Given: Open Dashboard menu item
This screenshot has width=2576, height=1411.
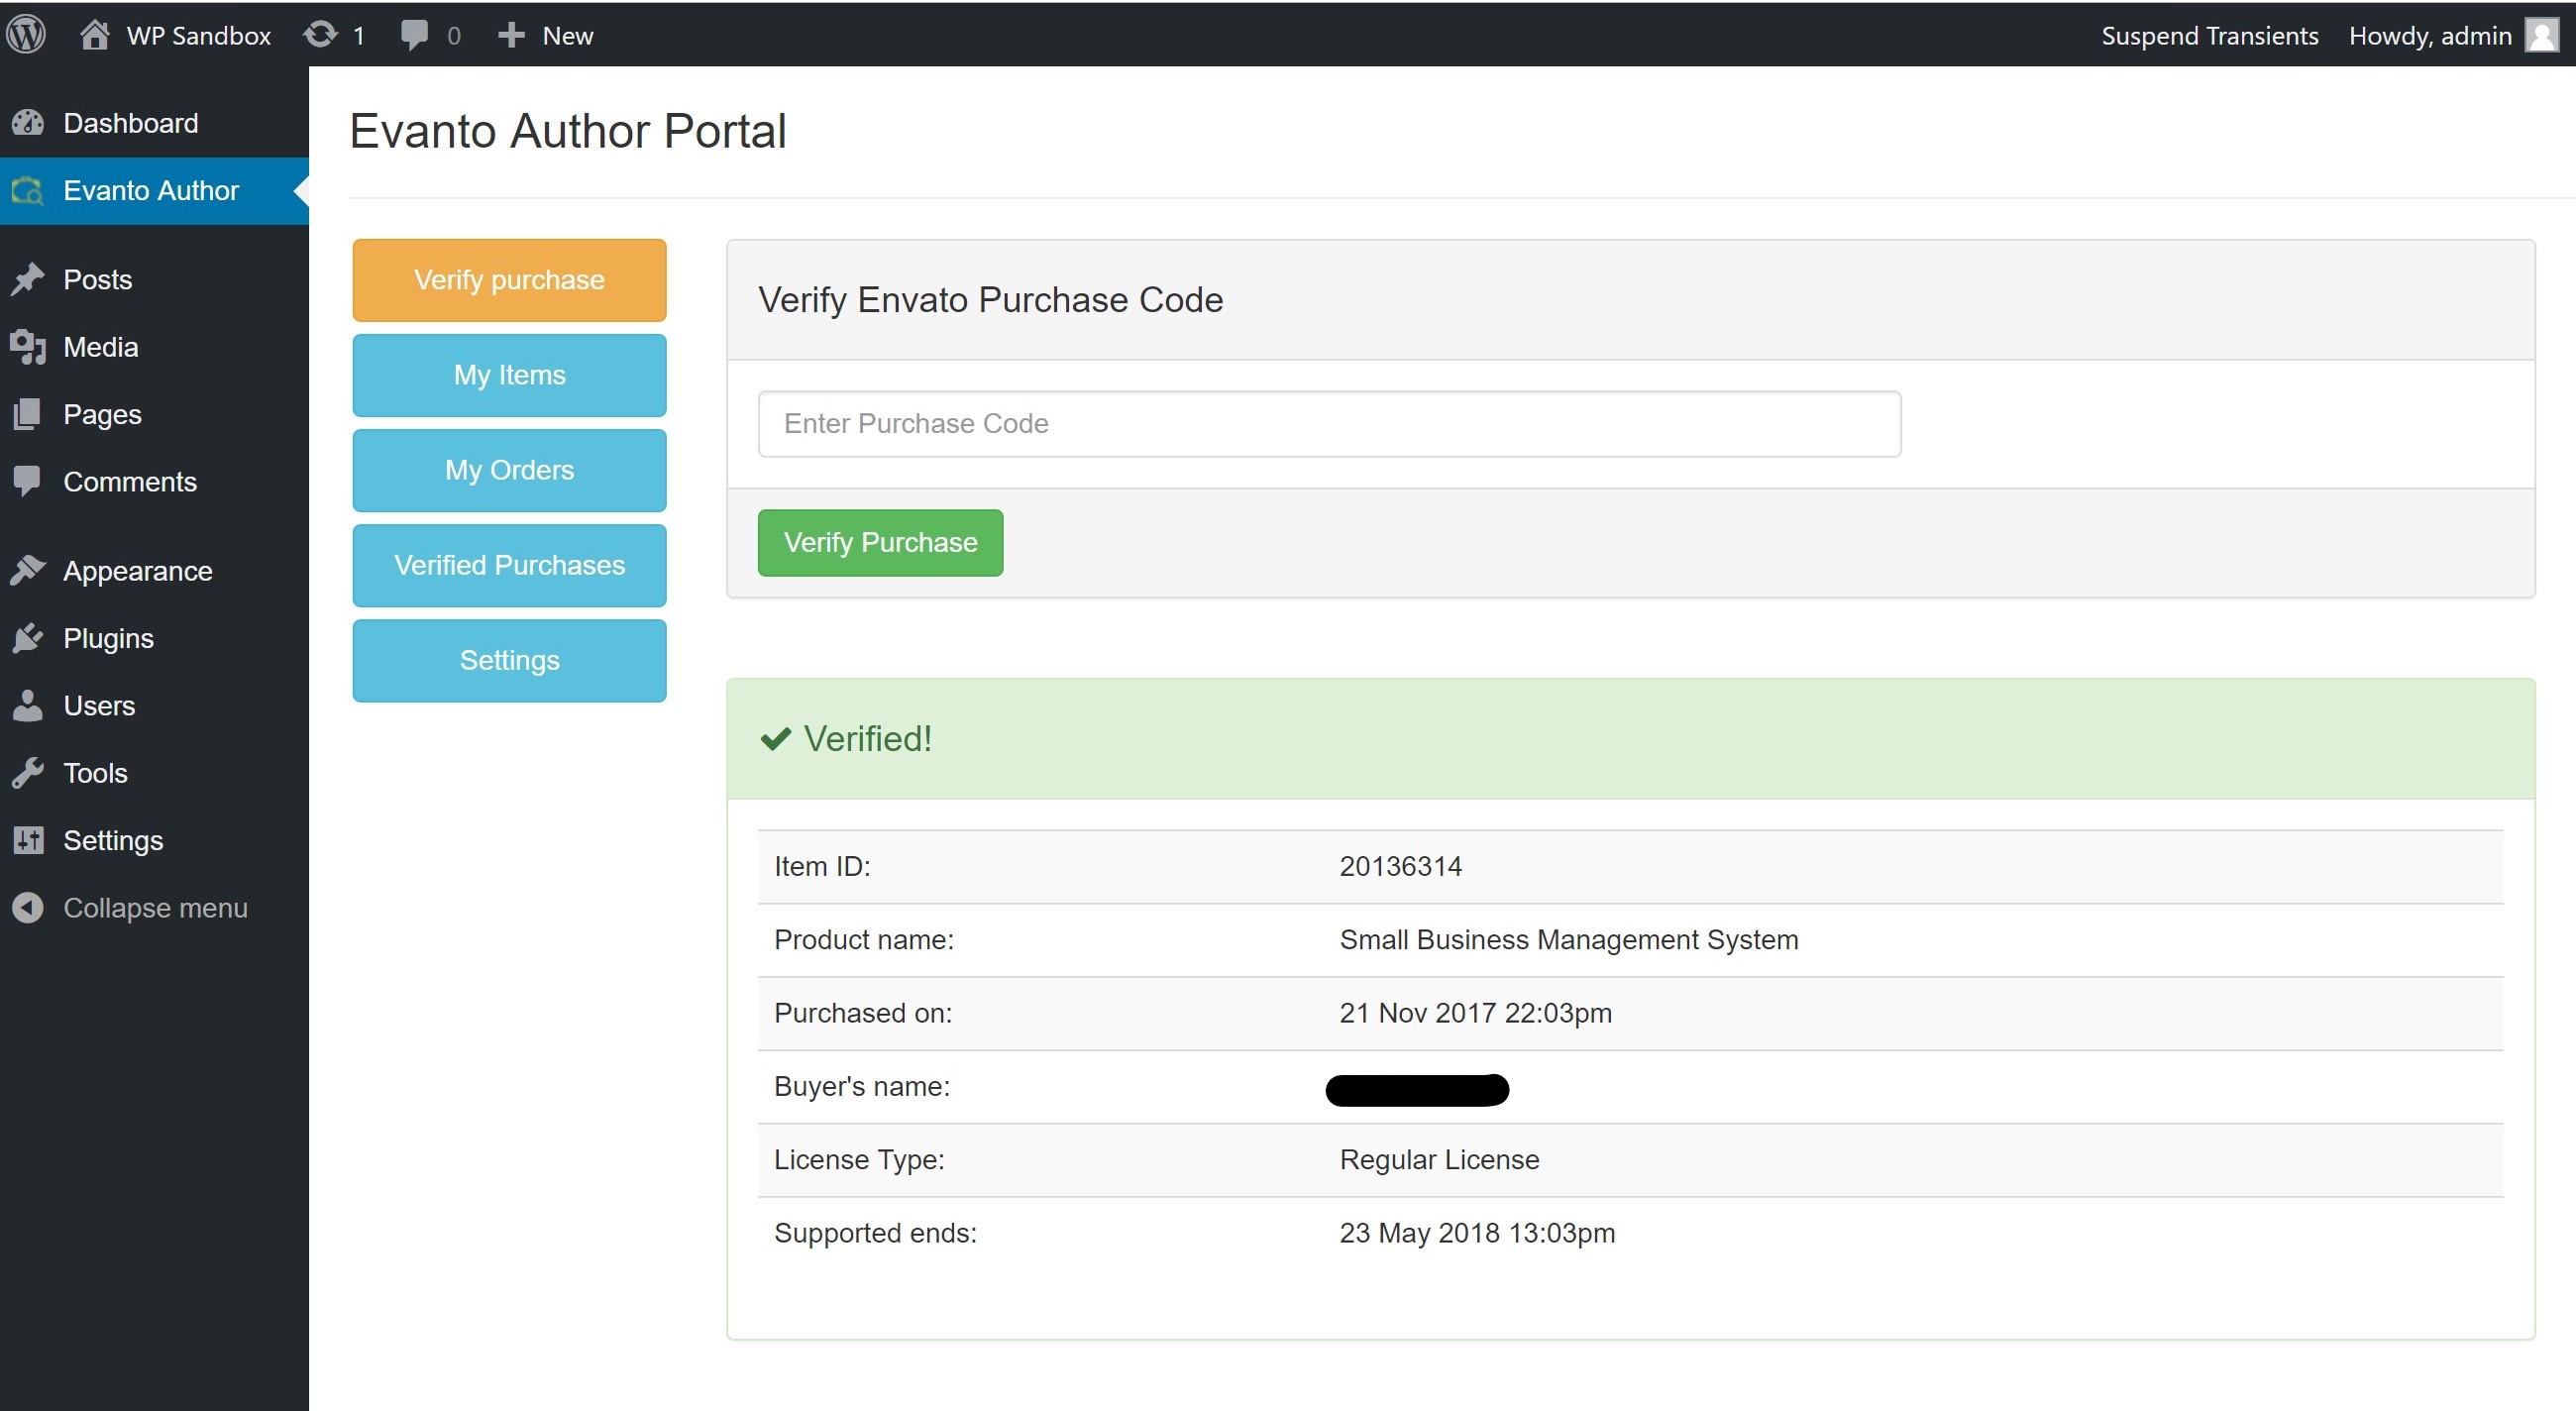Looking at the screenshot, I should [154, 123].
